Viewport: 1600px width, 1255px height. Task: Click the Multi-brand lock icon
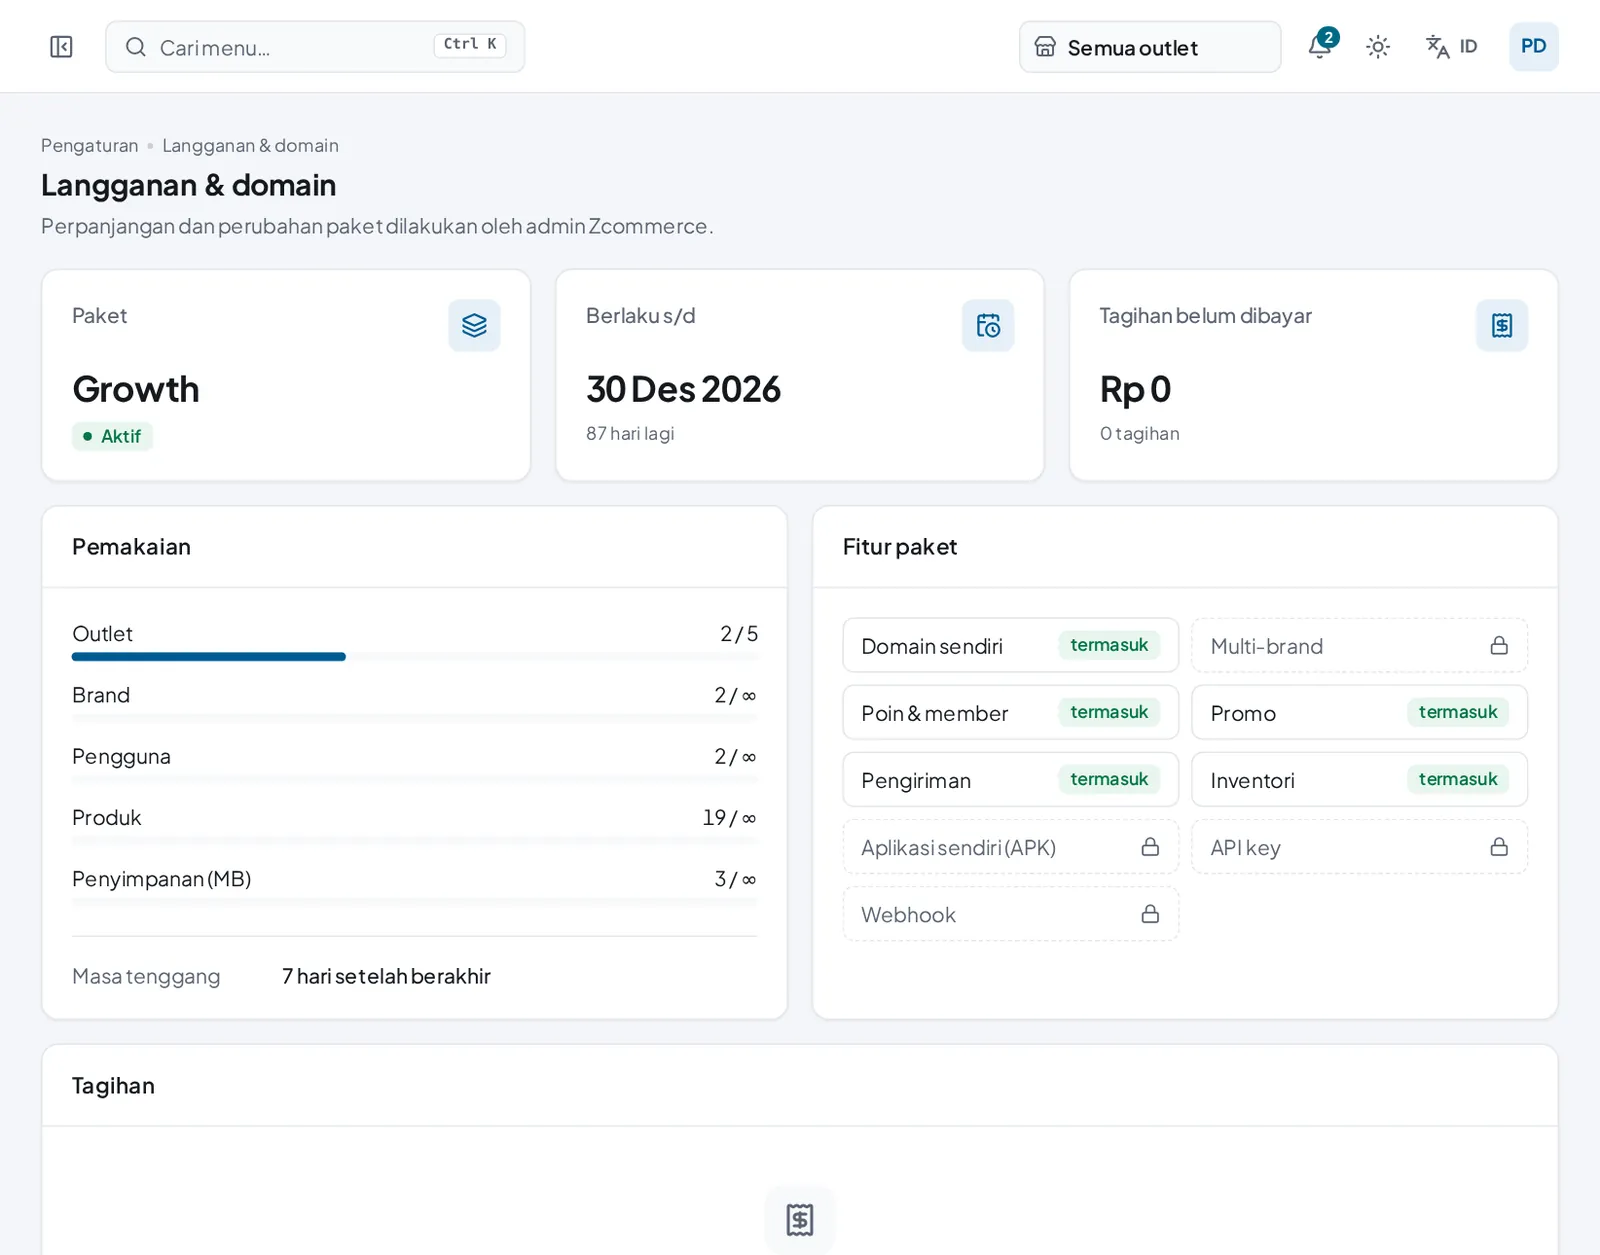tap(1499, 645)
